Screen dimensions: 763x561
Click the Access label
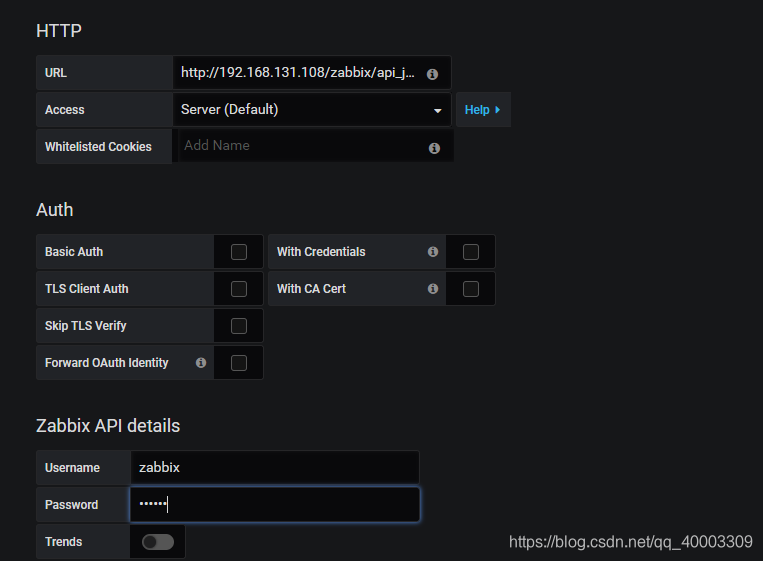65,110
